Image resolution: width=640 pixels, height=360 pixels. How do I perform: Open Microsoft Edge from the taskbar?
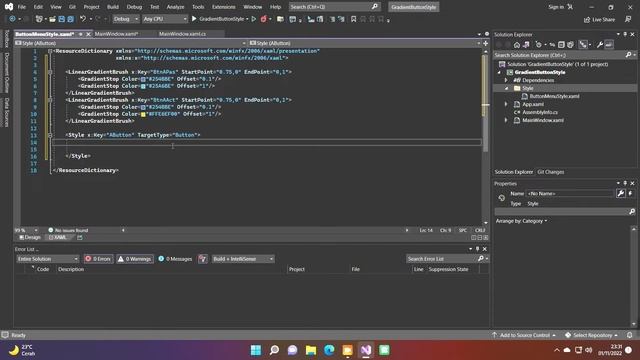coord(329,350)
